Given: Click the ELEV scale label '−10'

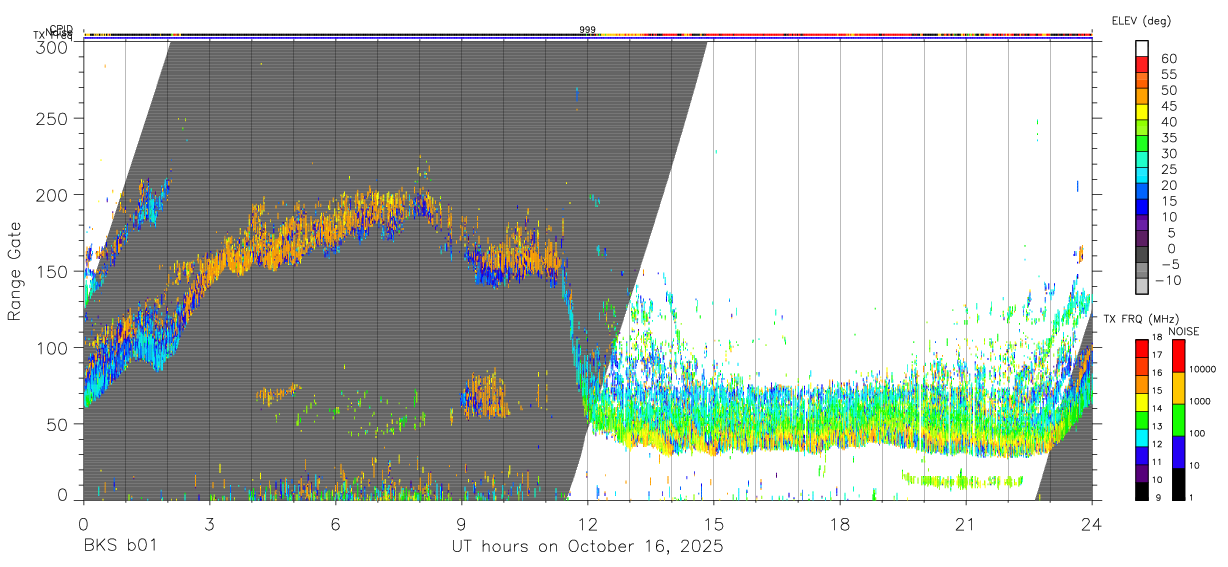Looking at the screenshot, I should point(1169,280).
